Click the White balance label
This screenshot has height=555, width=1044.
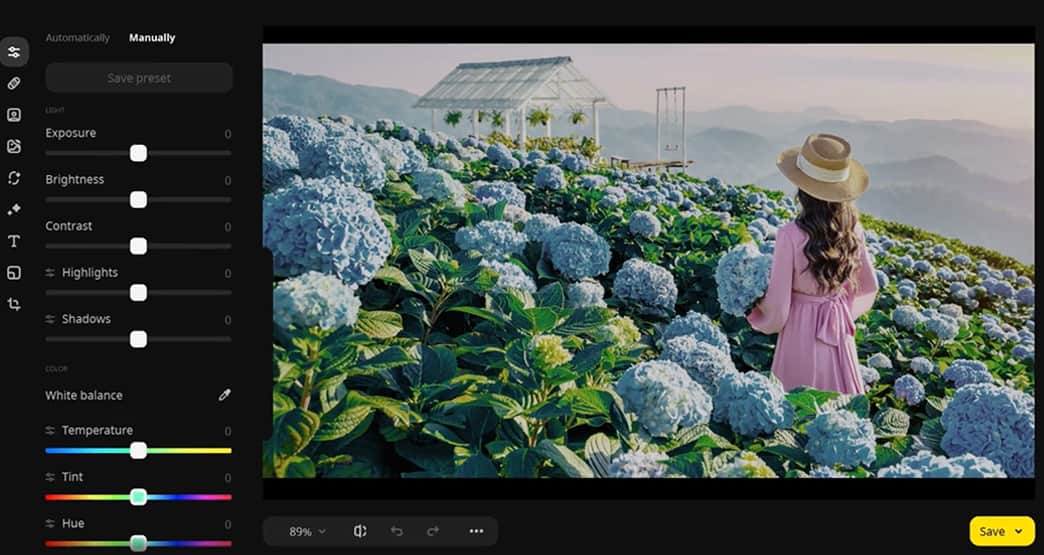(84, 395)
